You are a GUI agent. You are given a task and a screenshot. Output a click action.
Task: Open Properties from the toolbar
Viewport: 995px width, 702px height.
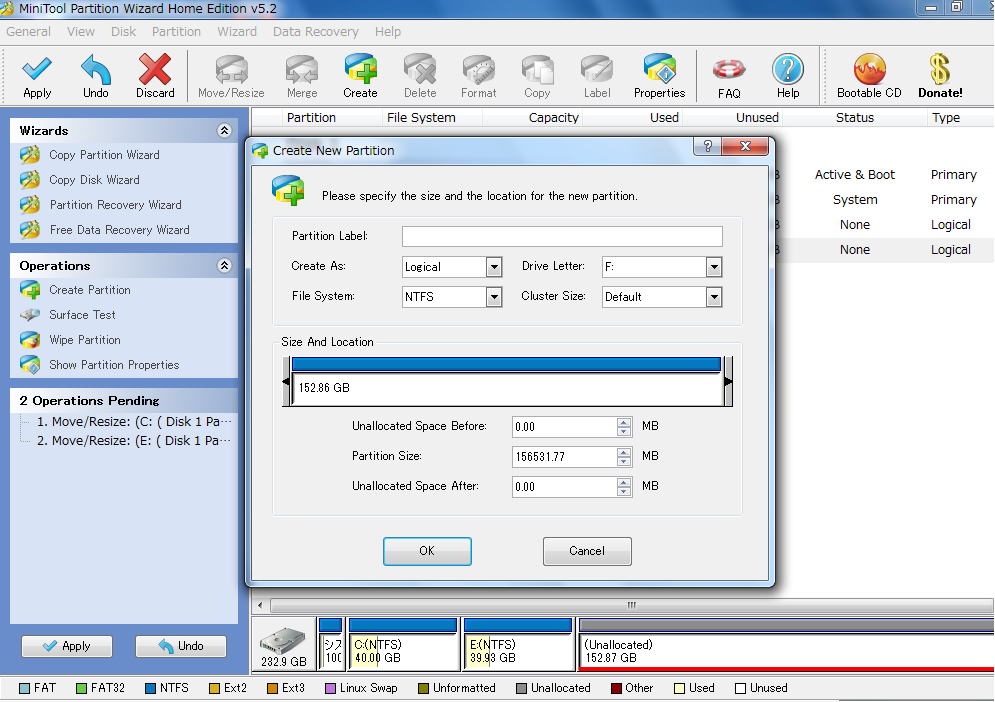click(x=659, y=76)
